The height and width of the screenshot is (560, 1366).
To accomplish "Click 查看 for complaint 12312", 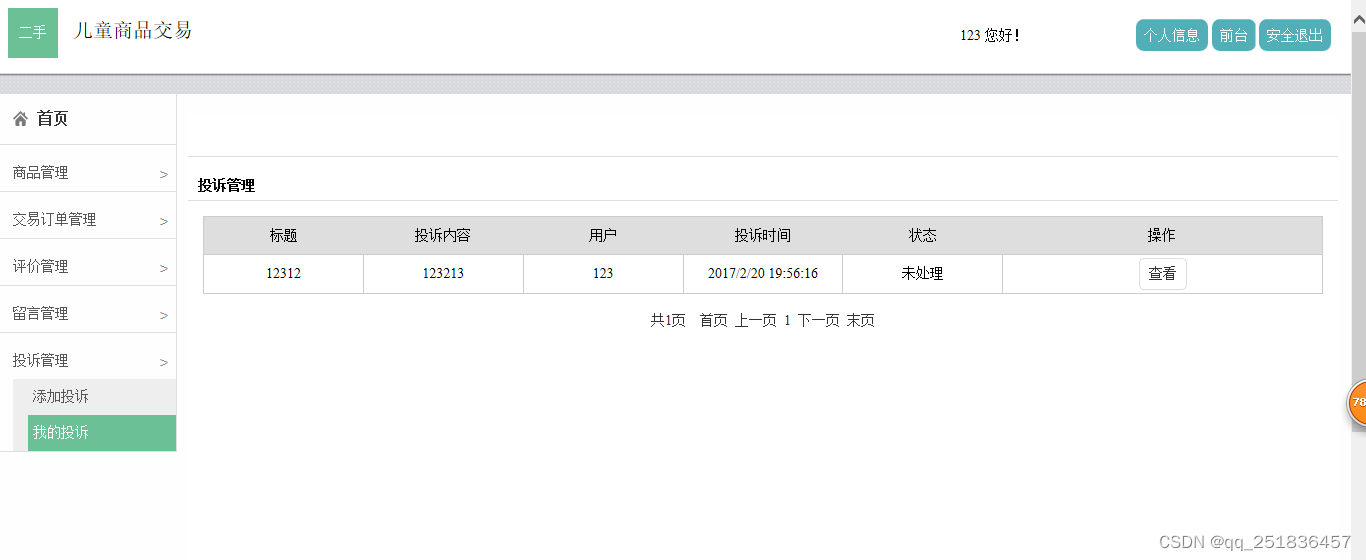I will (1162, 274).
